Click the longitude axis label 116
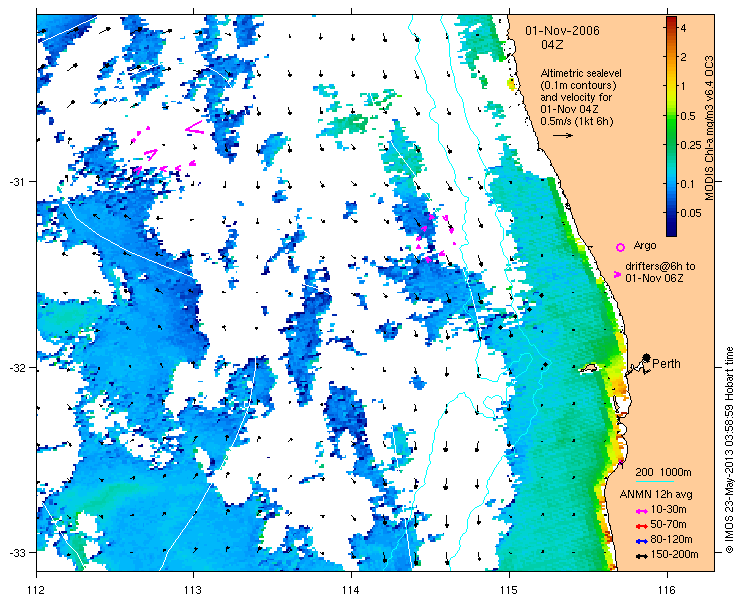Screen dimensions: 740x600 coord(667,590)
